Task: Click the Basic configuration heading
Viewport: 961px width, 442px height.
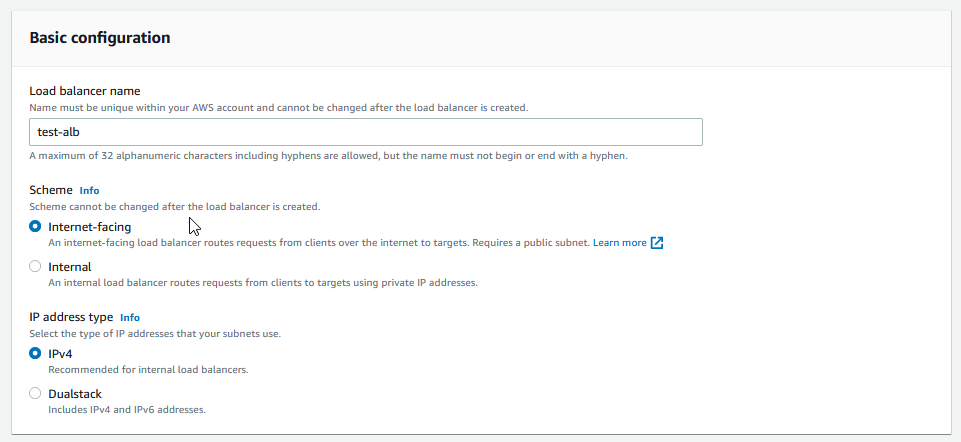Action: point(99,38)
